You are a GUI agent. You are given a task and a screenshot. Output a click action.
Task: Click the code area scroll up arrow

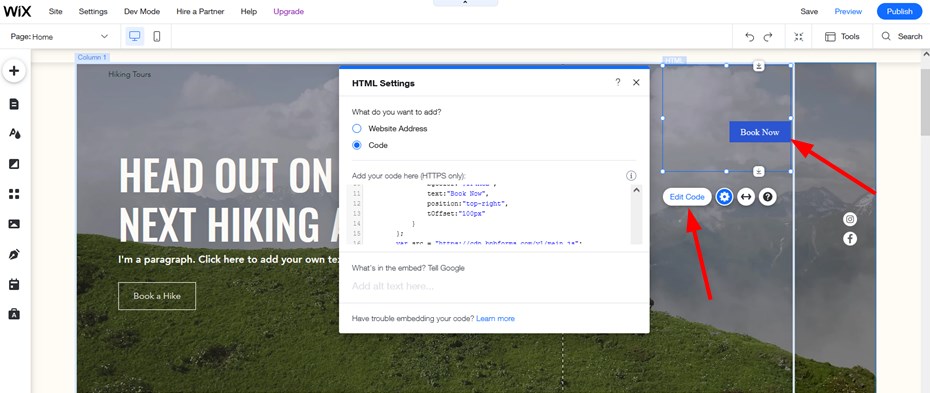(636, 190)
